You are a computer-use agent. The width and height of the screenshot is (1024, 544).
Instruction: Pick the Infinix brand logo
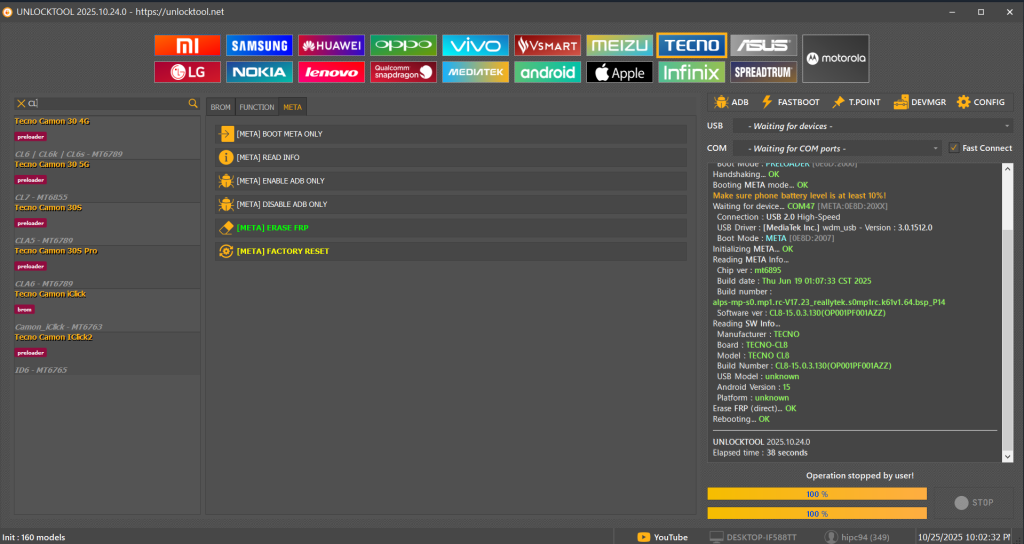pos(692,72)
